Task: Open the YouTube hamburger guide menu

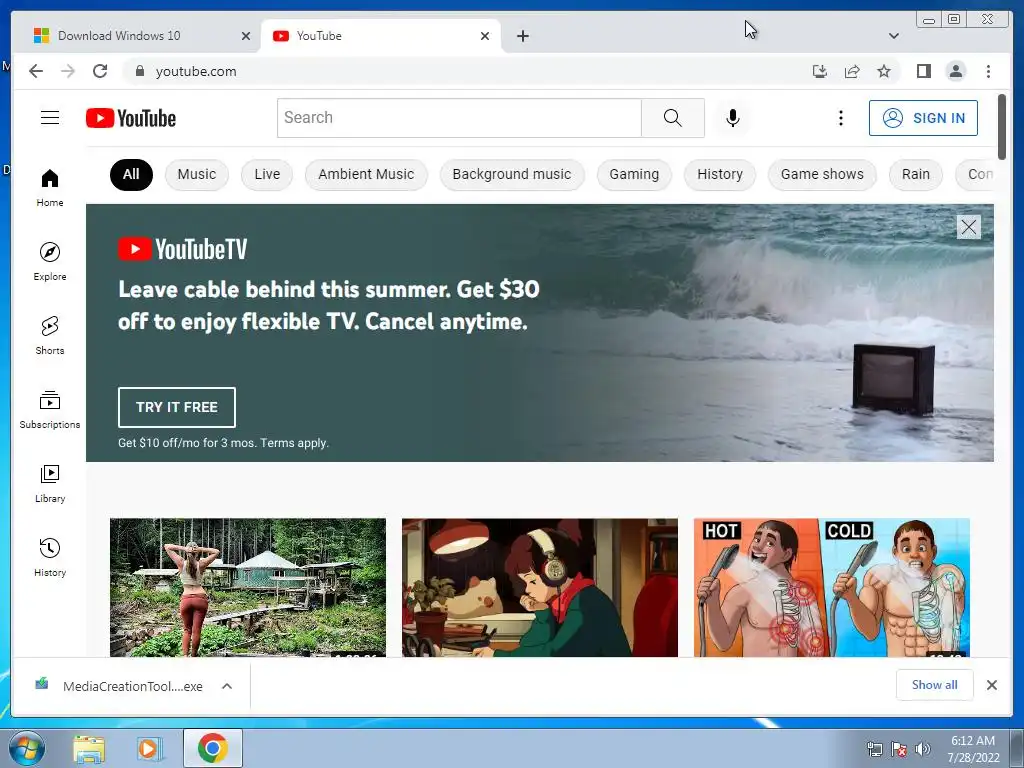Action: pos(50,118)
